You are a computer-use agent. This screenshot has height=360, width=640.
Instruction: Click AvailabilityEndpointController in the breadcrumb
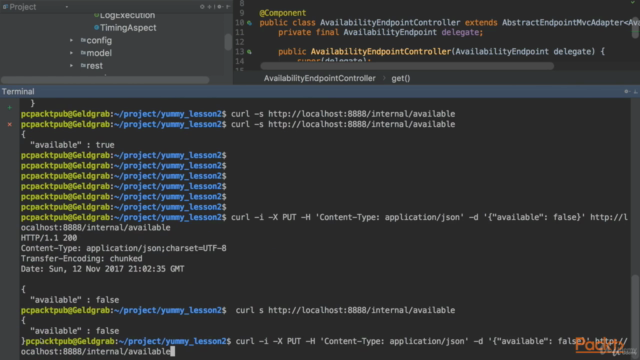pyautogui.click(x=320, y=78)
